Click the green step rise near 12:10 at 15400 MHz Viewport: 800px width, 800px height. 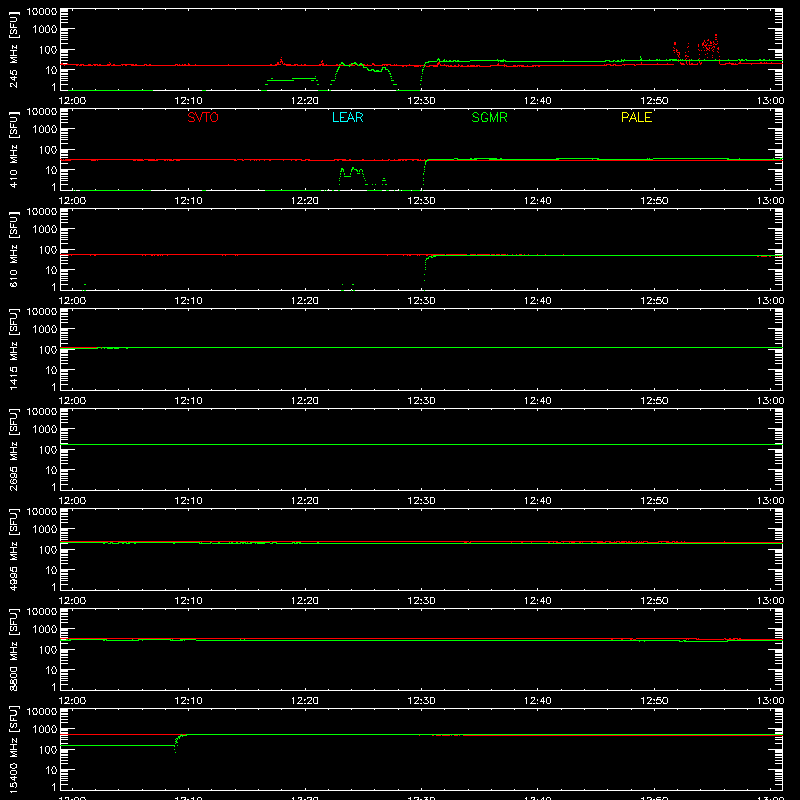(x=179, y=742)
